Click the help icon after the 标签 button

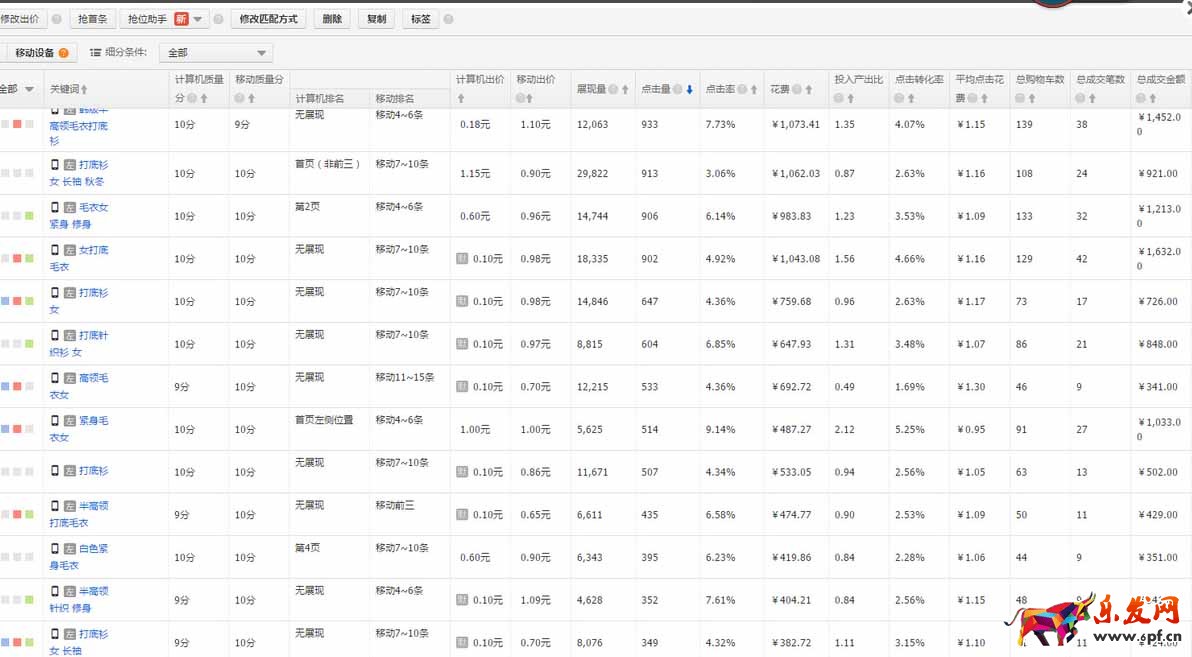tap(449, 18)
